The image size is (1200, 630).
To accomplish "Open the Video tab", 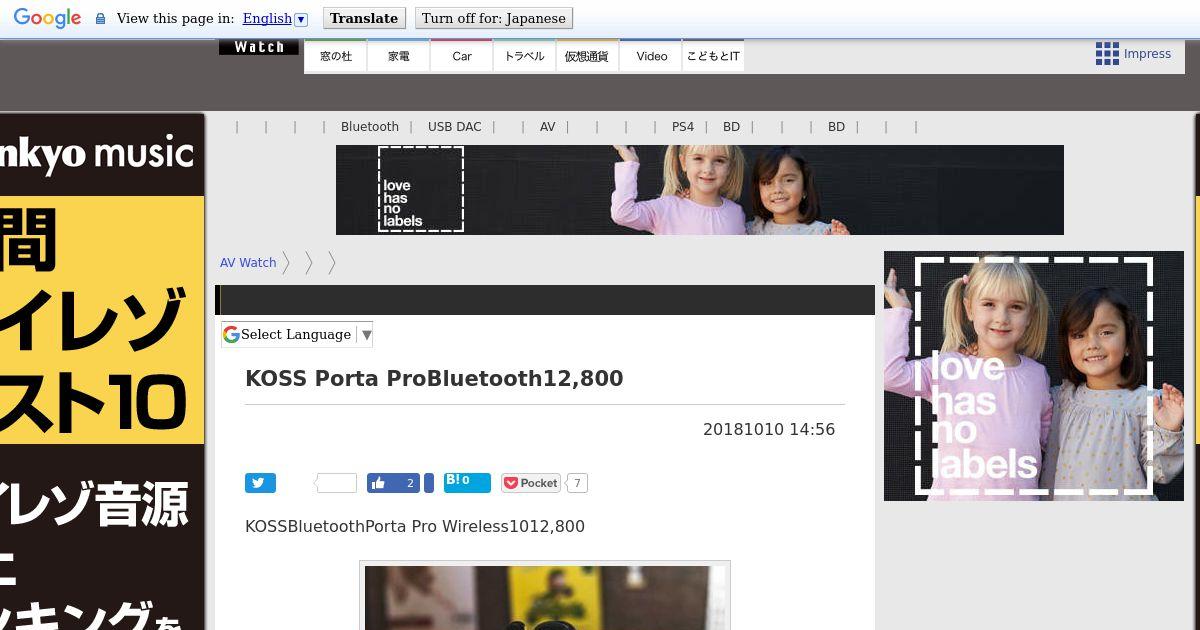I will click(x=651, y=56).
